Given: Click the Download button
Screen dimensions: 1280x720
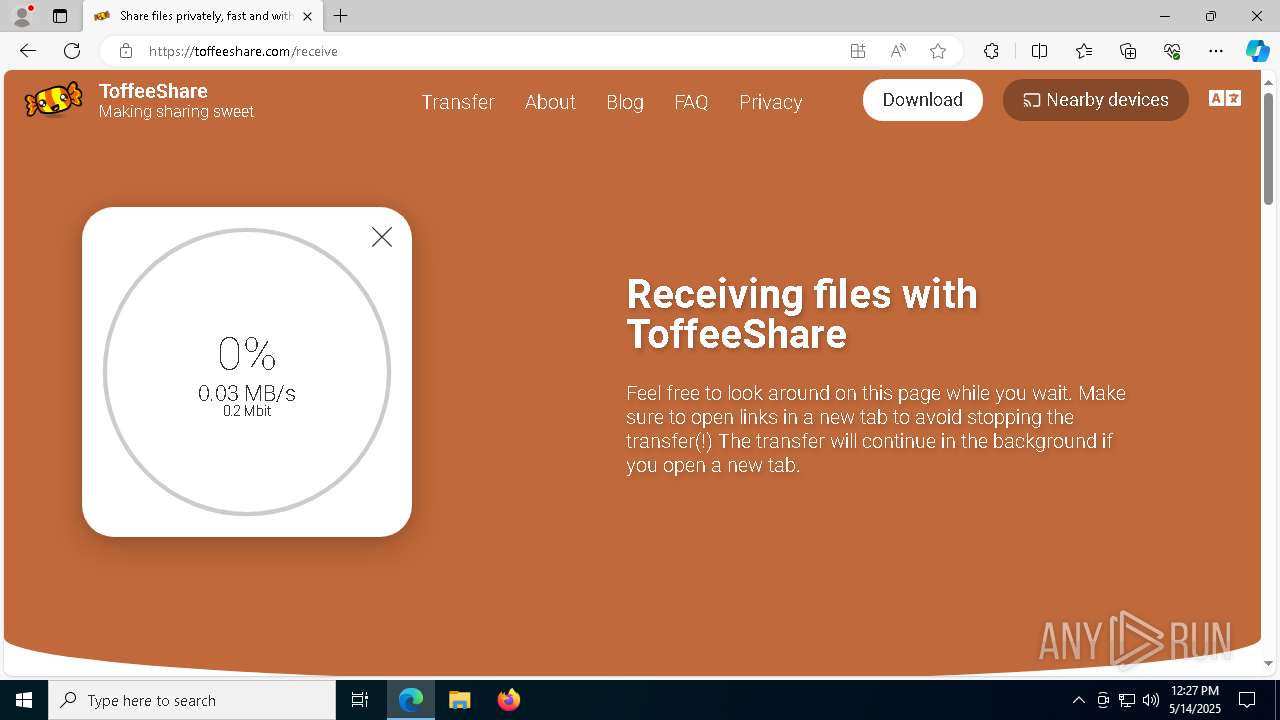Looking at the screenshot, I should click(x=923, y=100).
